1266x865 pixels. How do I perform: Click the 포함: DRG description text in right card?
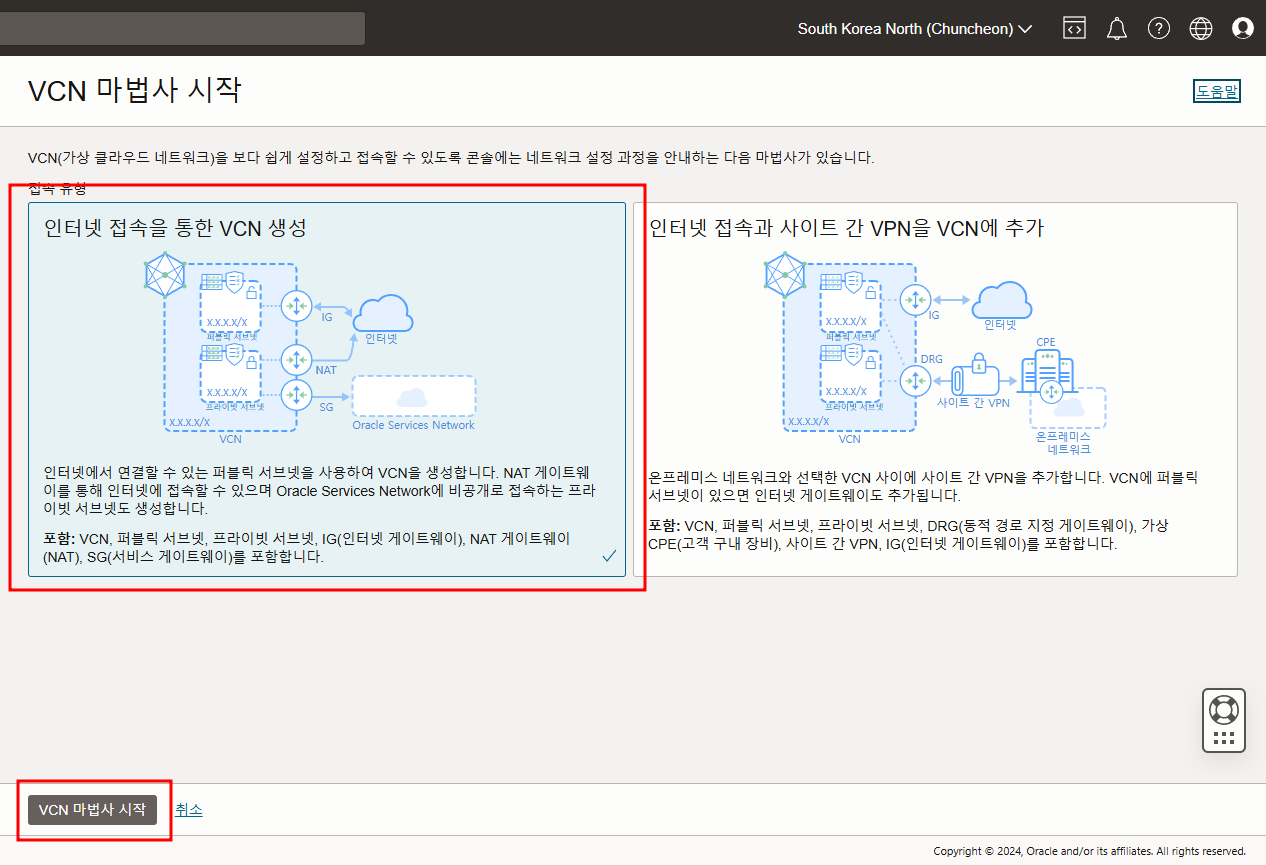click(909, 535)
